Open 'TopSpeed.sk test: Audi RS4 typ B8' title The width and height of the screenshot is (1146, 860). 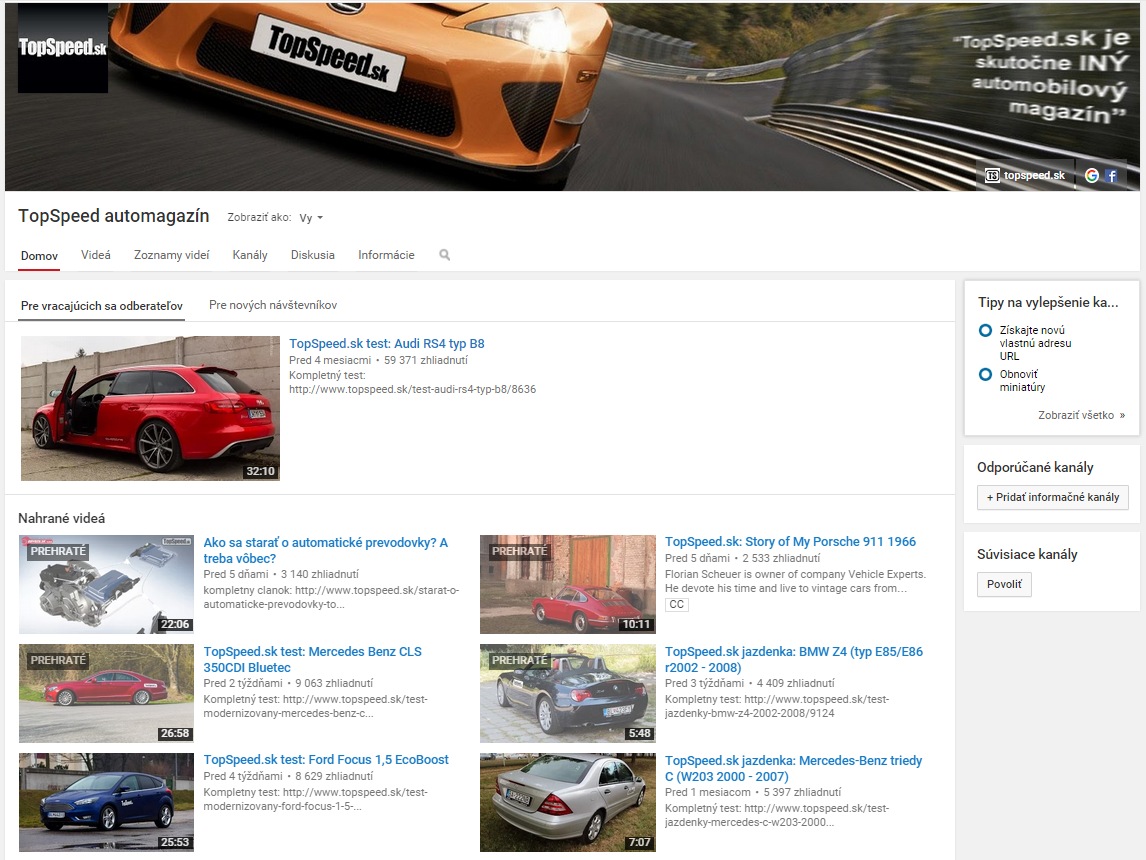(x=387, y=343)
